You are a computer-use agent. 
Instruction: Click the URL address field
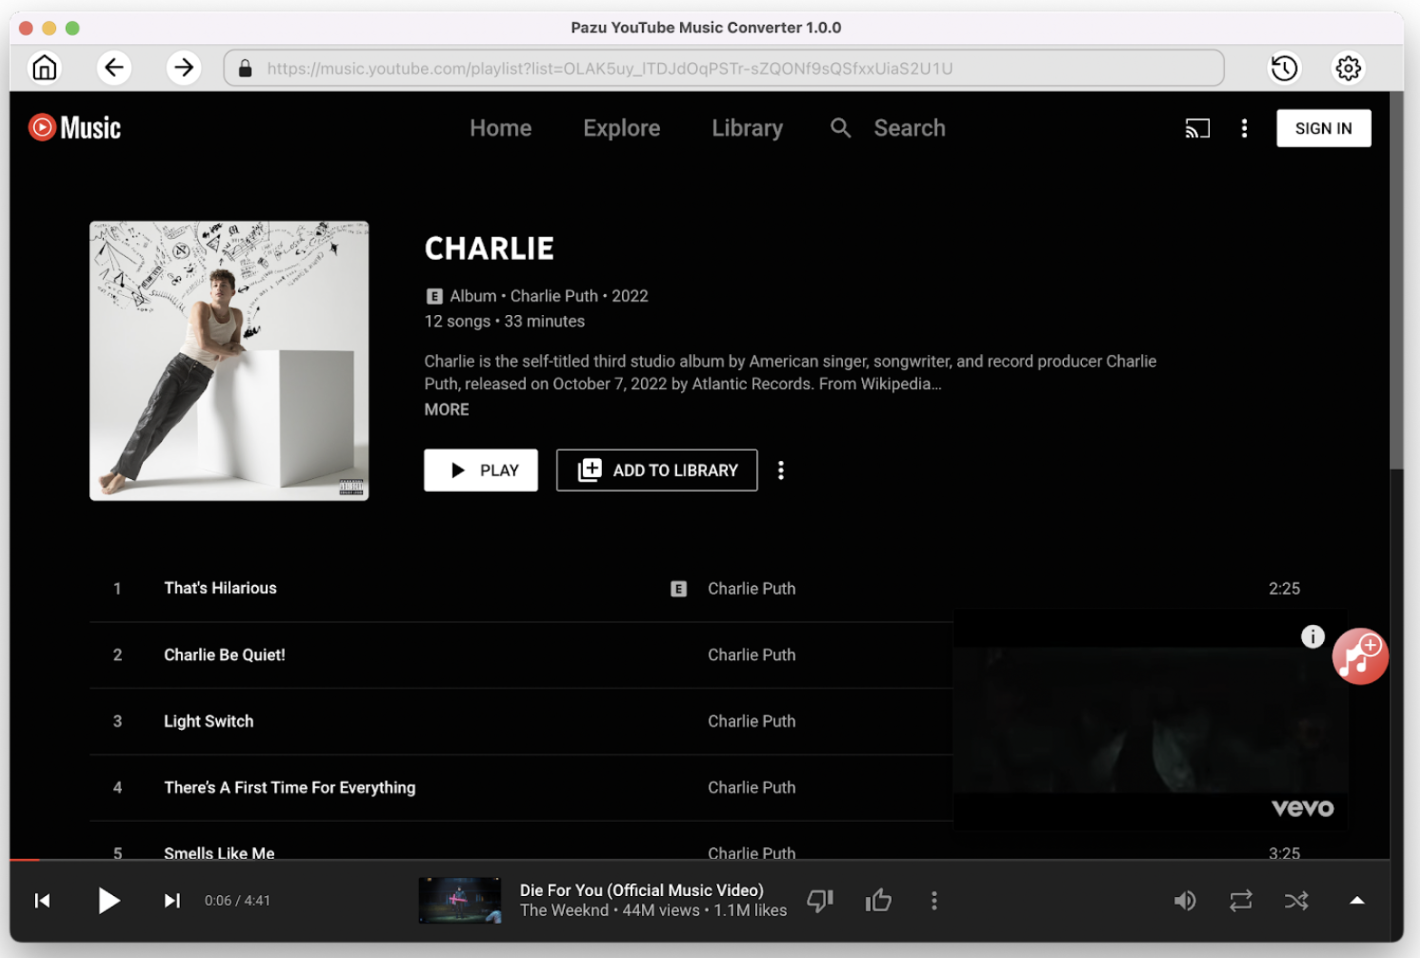724,68
